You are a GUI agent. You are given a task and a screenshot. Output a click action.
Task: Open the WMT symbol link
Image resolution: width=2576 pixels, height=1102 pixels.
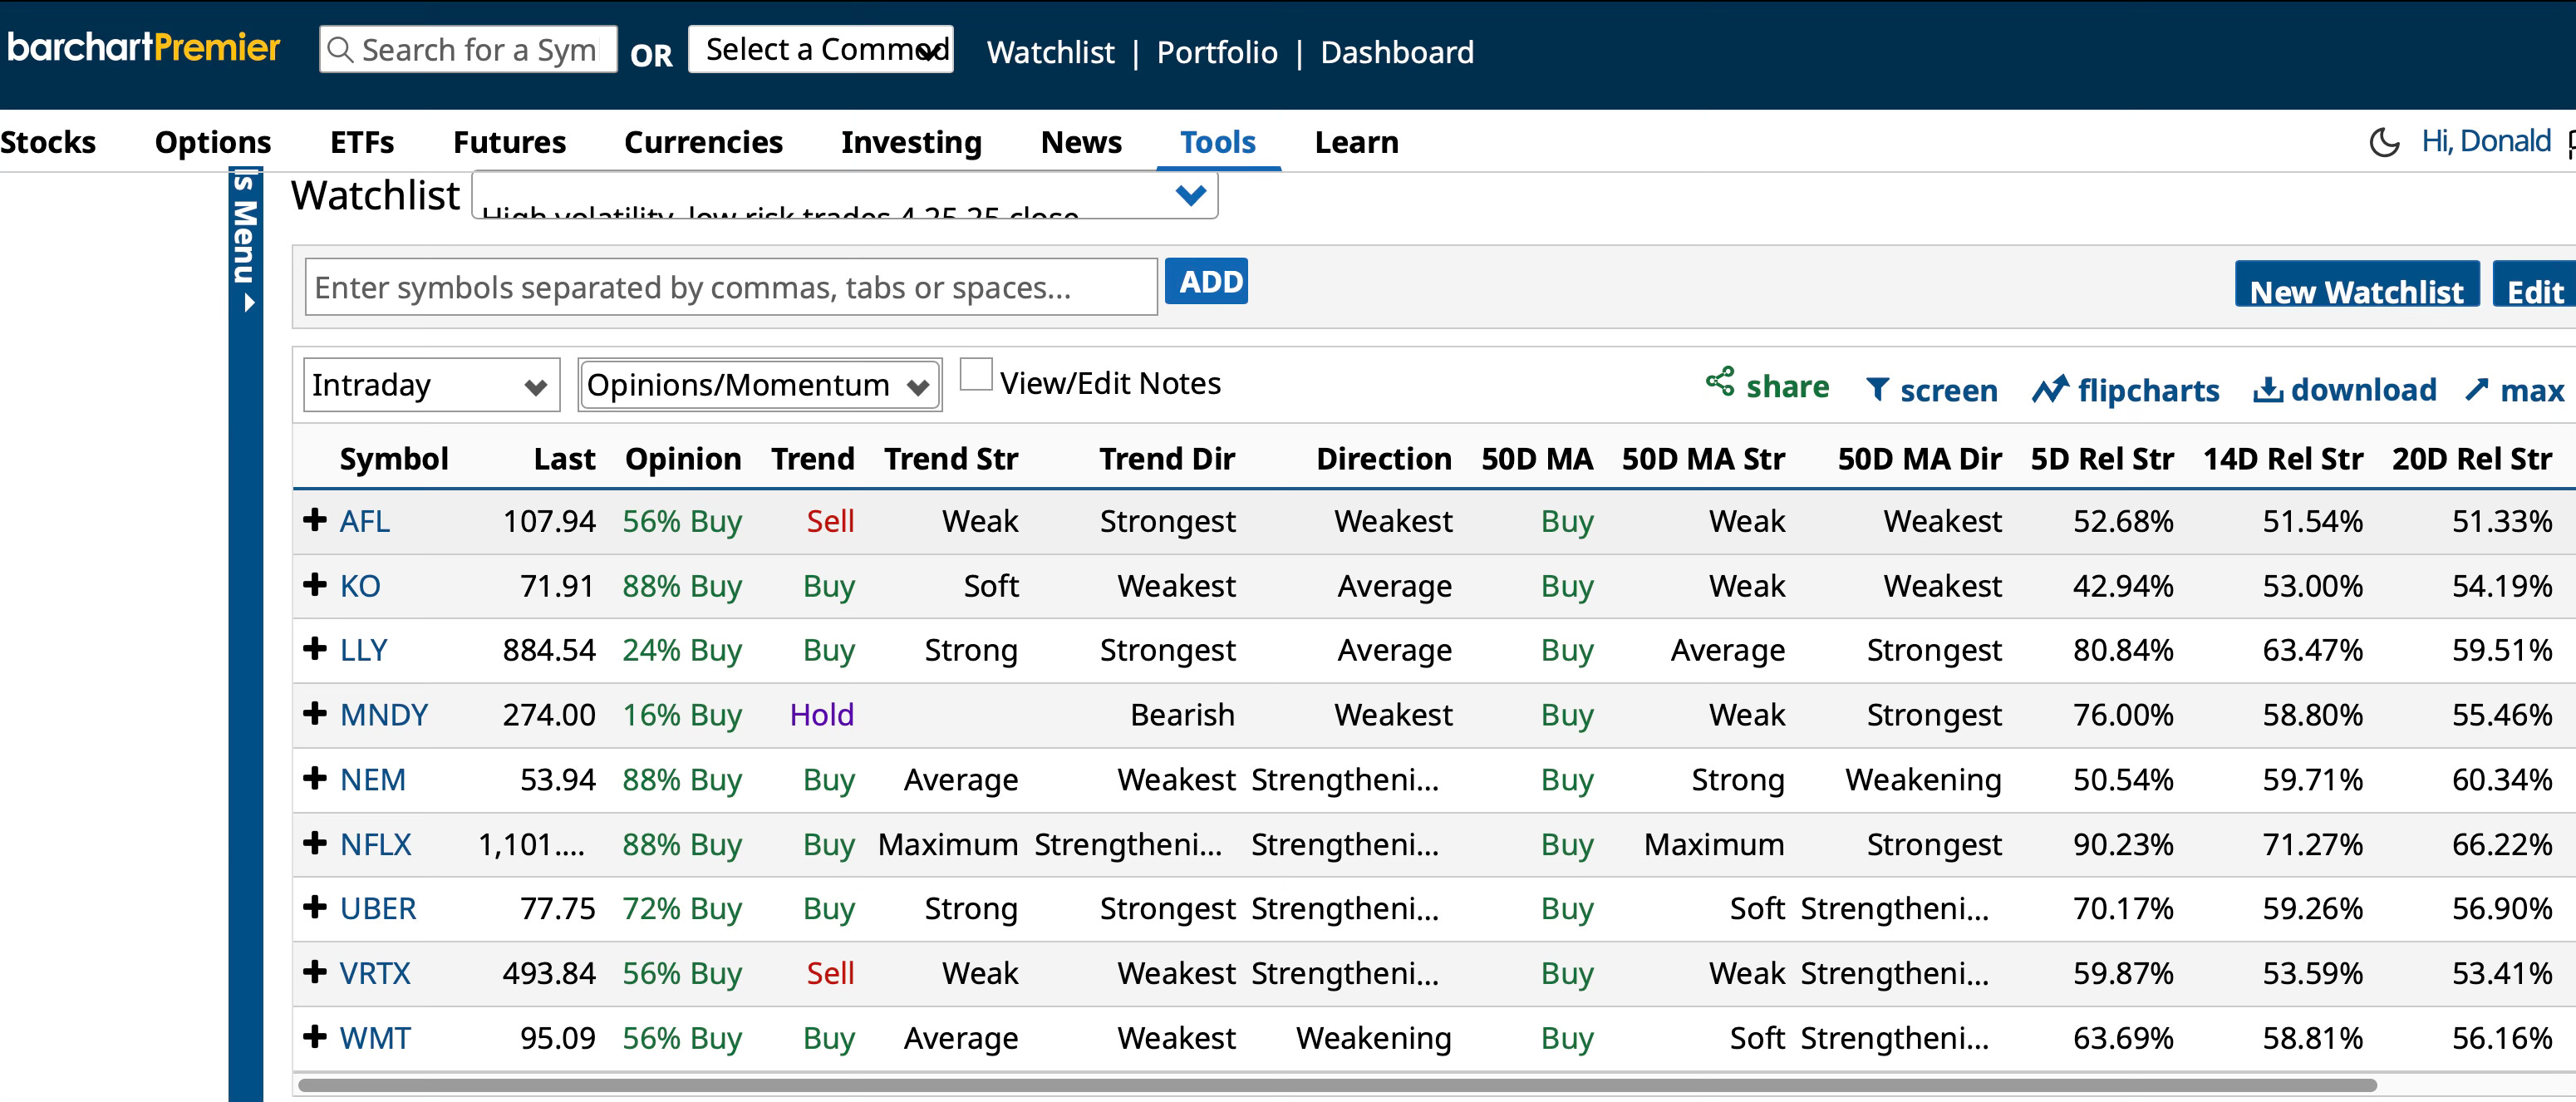pyautogui.click(x=375, y=1038)
